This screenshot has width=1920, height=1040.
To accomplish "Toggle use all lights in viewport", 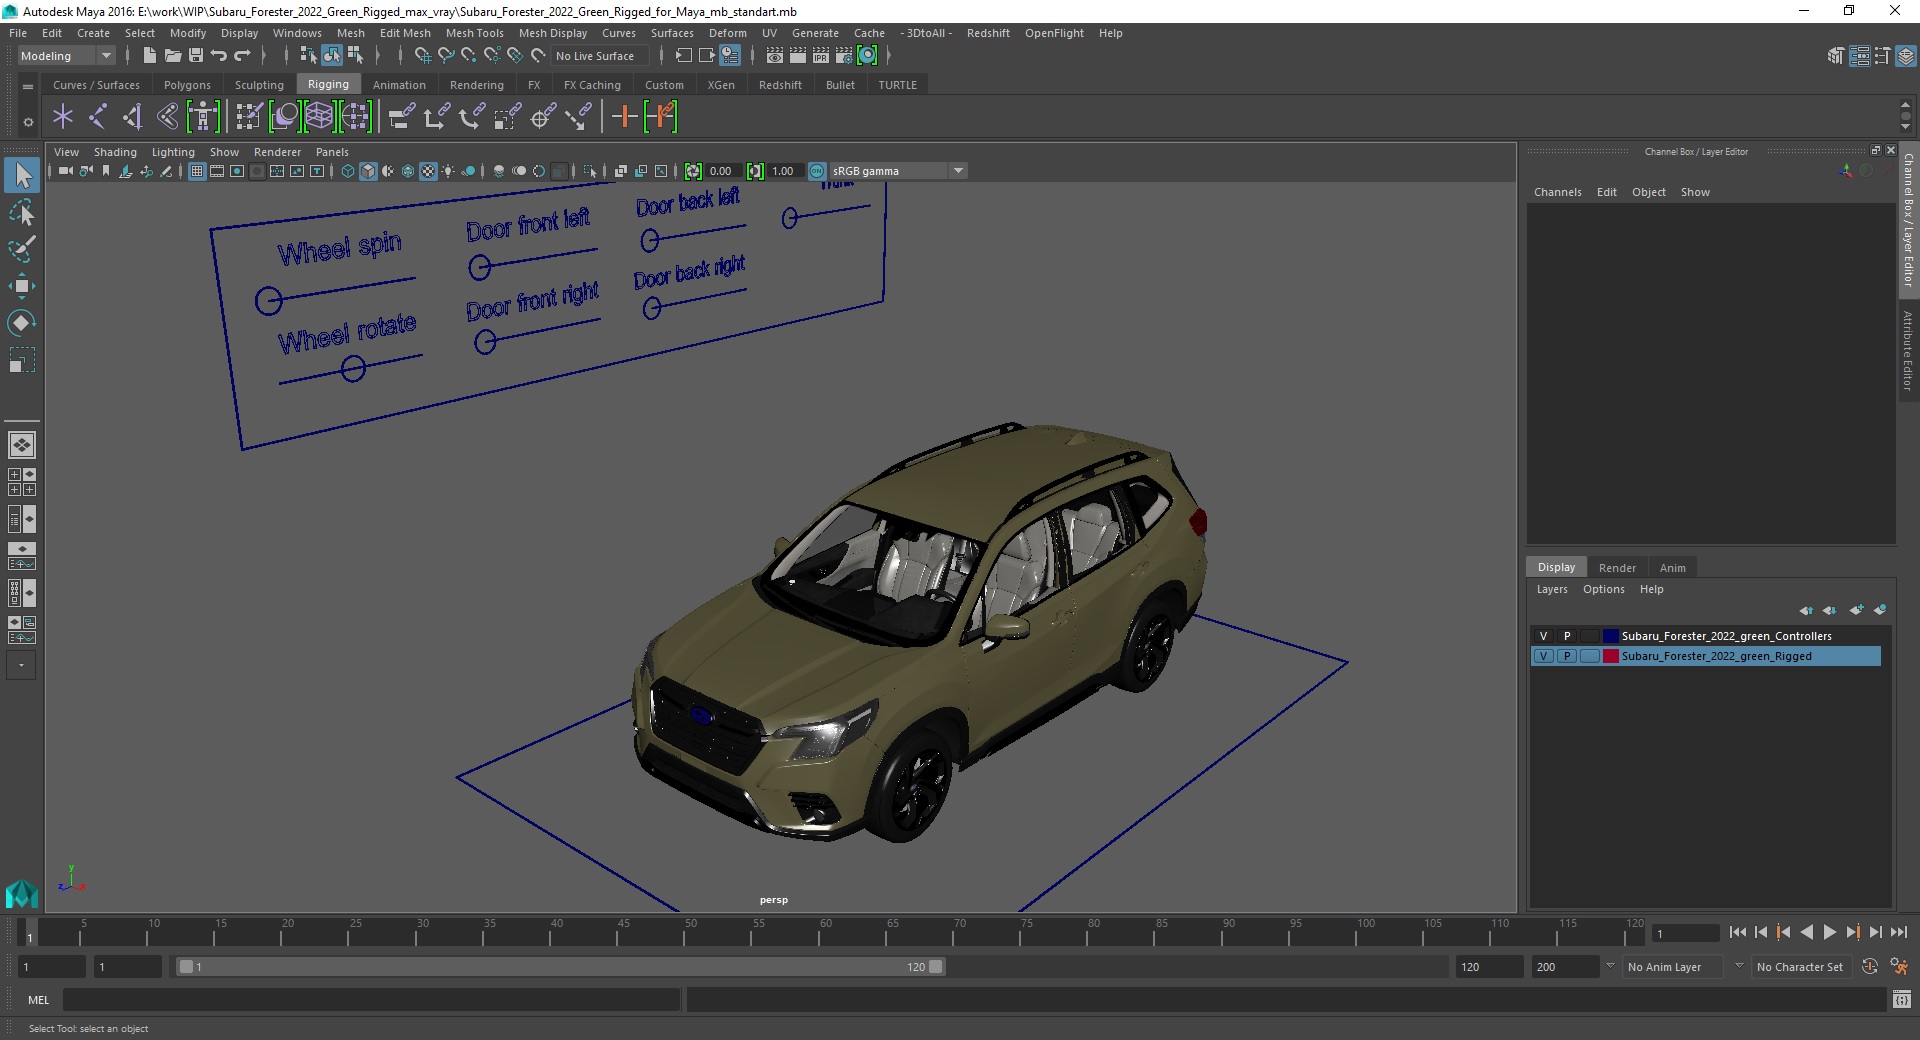I will coord(448,171).
